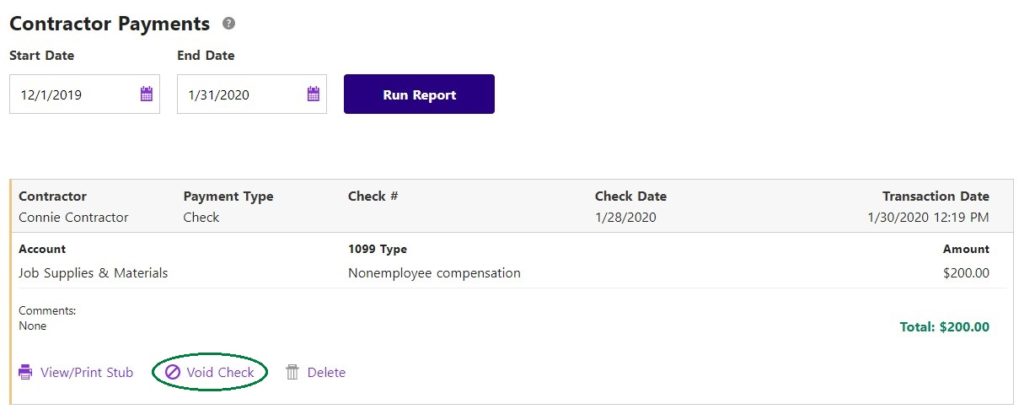The image size is (1024, 420).
Task: Click the Void Check circle-slash icon
Action: point(173,372)
